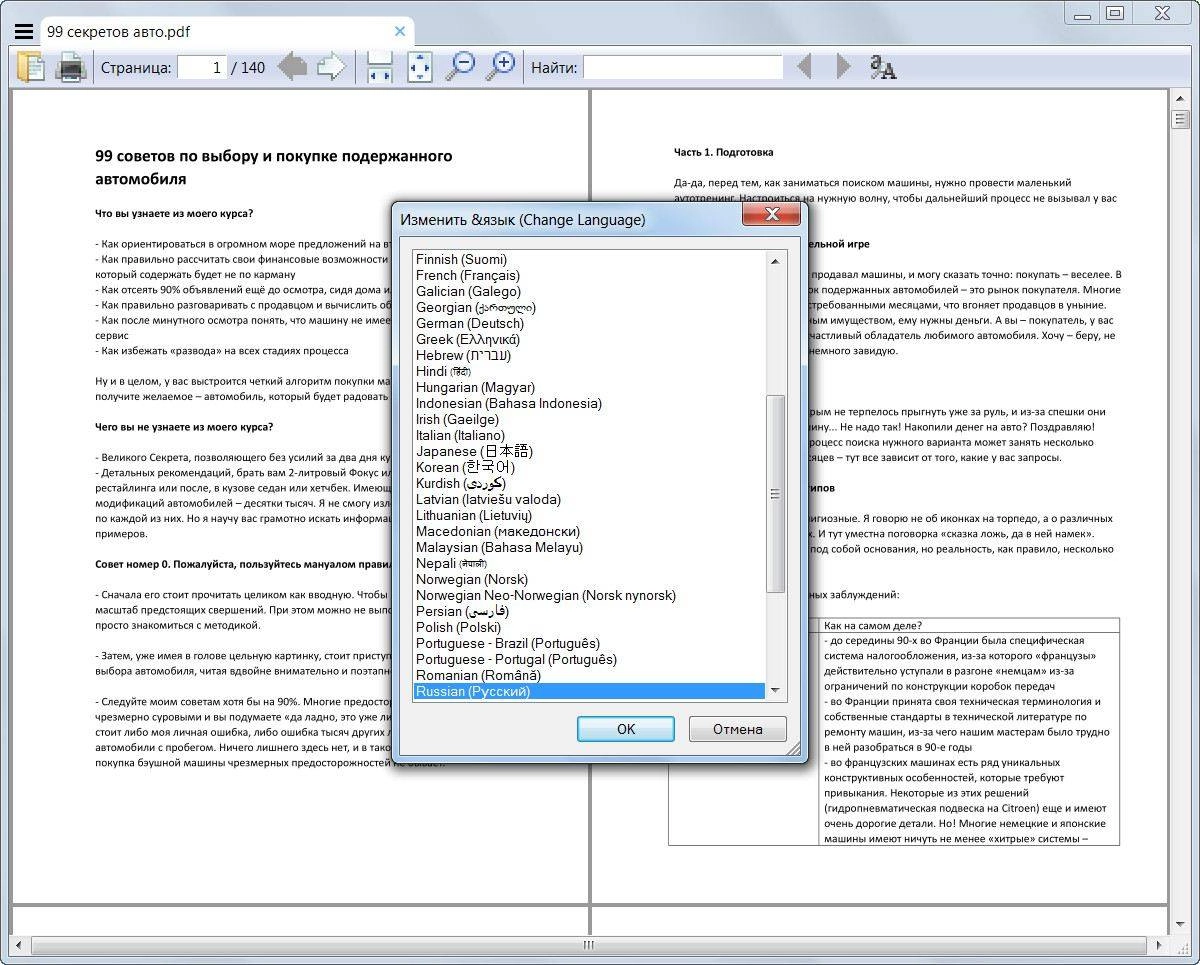Image resolution: width=1200 pixels, height=965 pixels.
Task: Select highlighted Russian (Русский) entry
Action: click(x=589, y=691)
